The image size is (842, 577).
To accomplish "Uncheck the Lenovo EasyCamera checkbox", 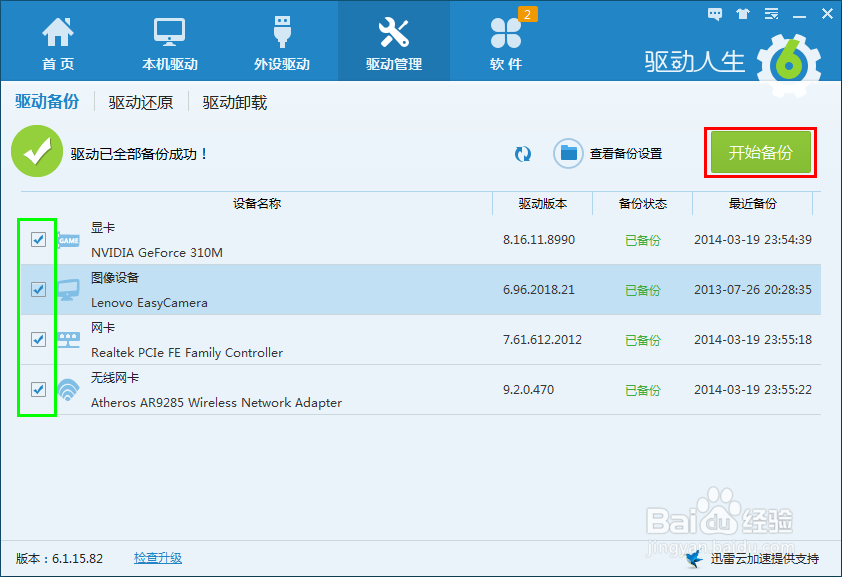I will [38, 289].
